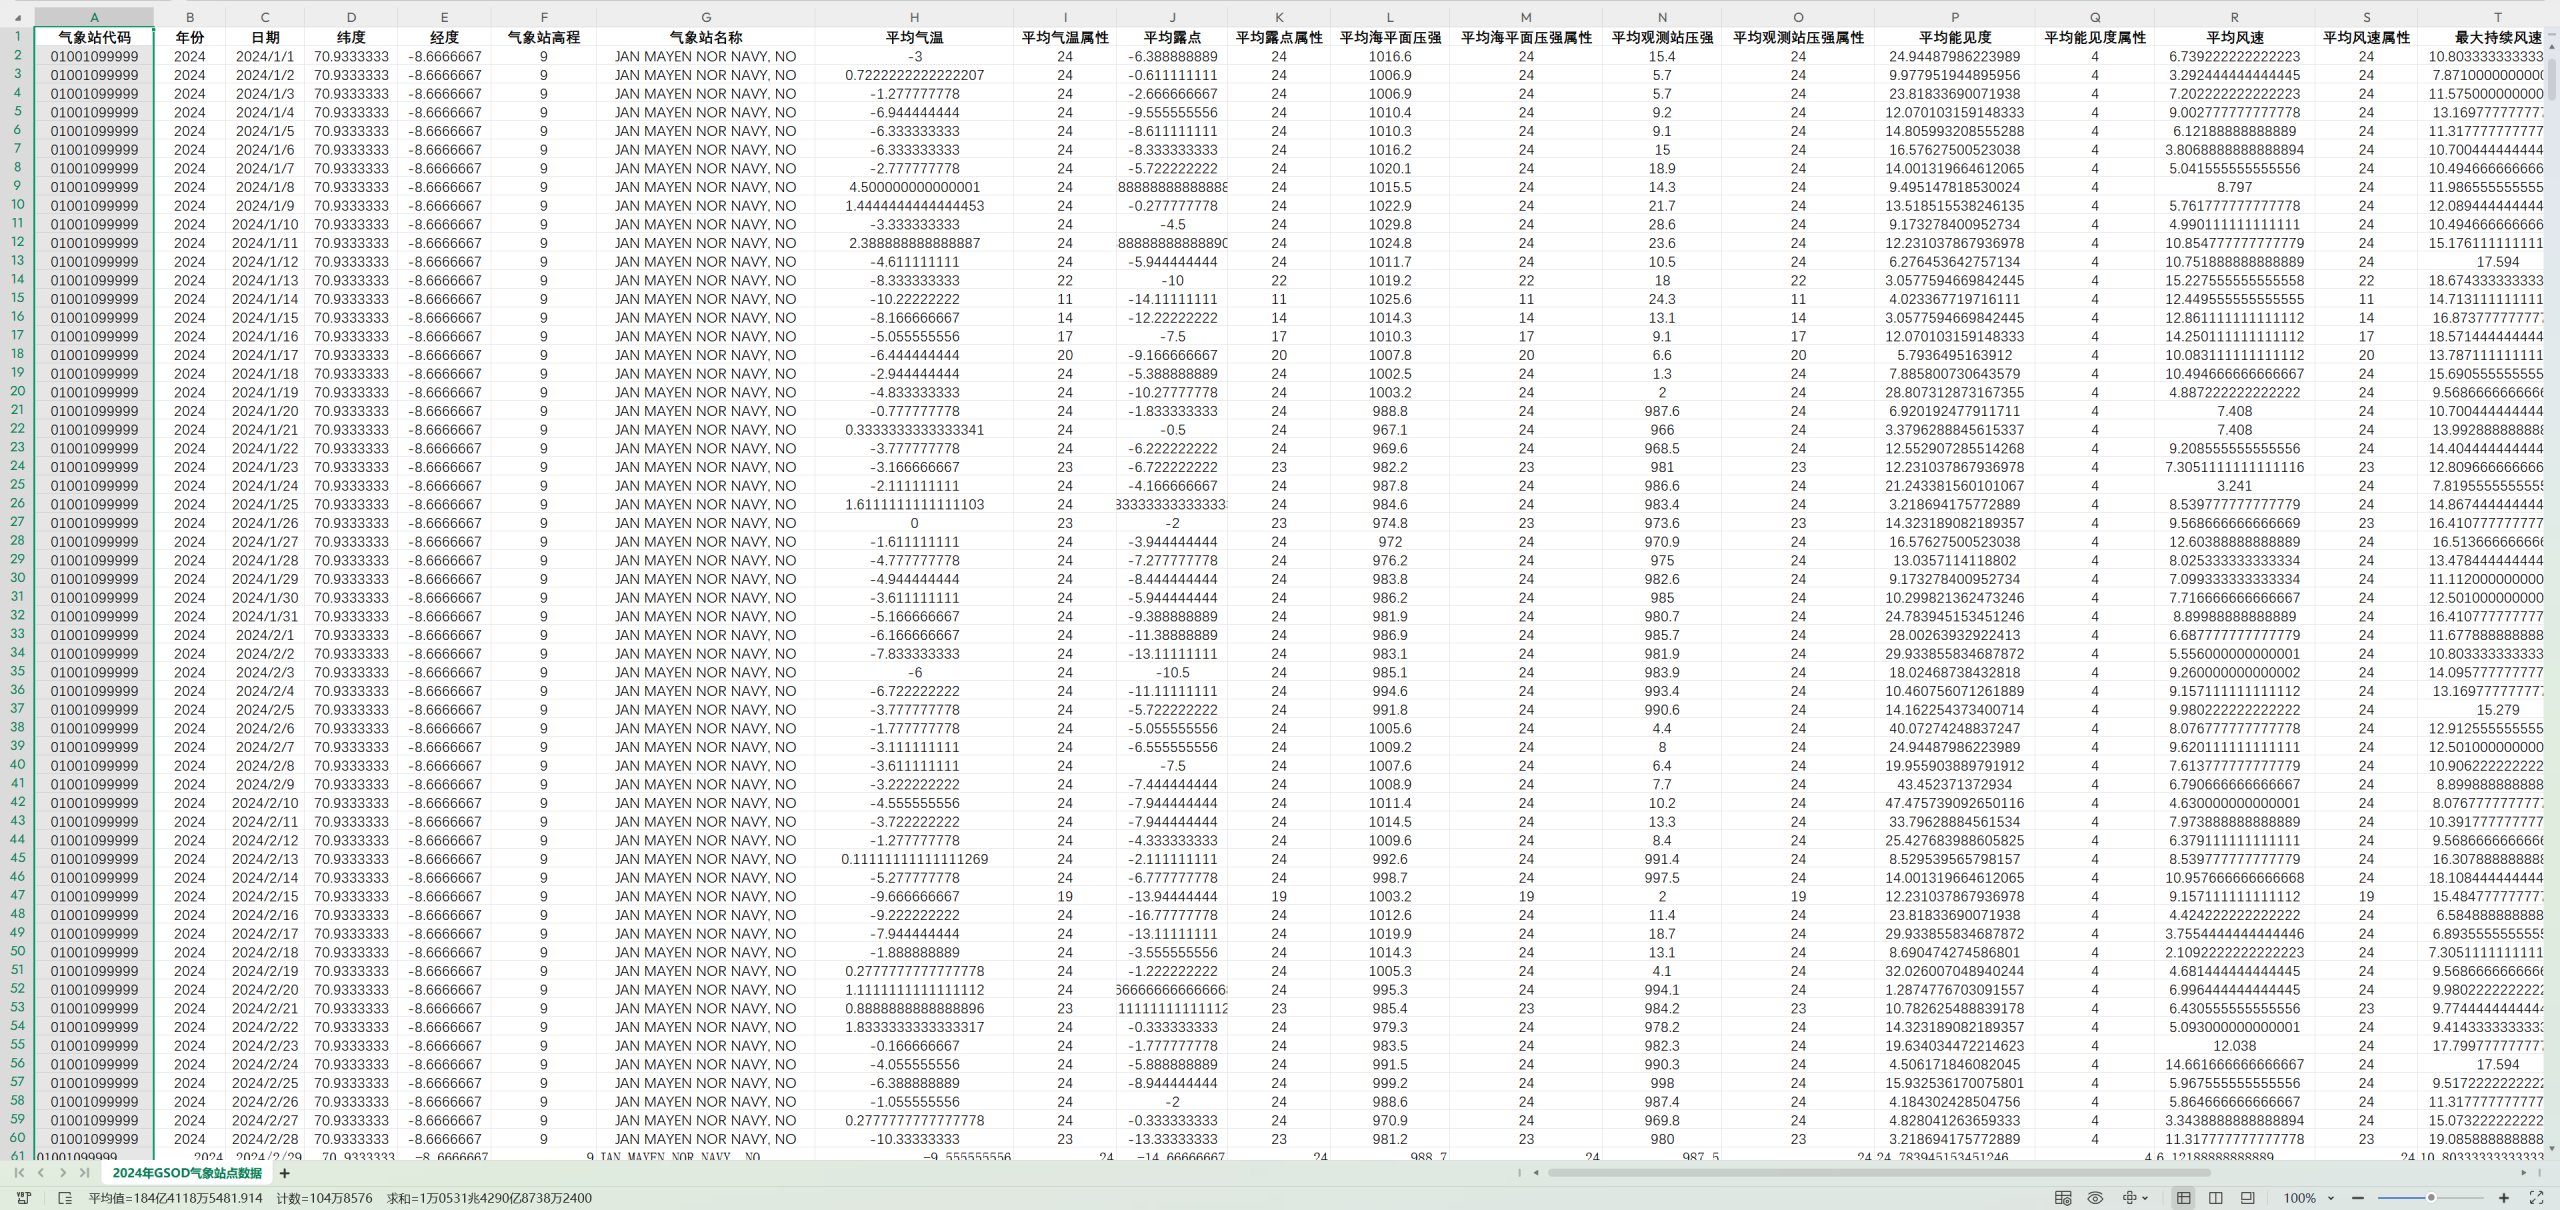Select the 2024年GSOD气象站点数据 sheet tab
Screen dimensions: 2560x1210
(187, 1173)
